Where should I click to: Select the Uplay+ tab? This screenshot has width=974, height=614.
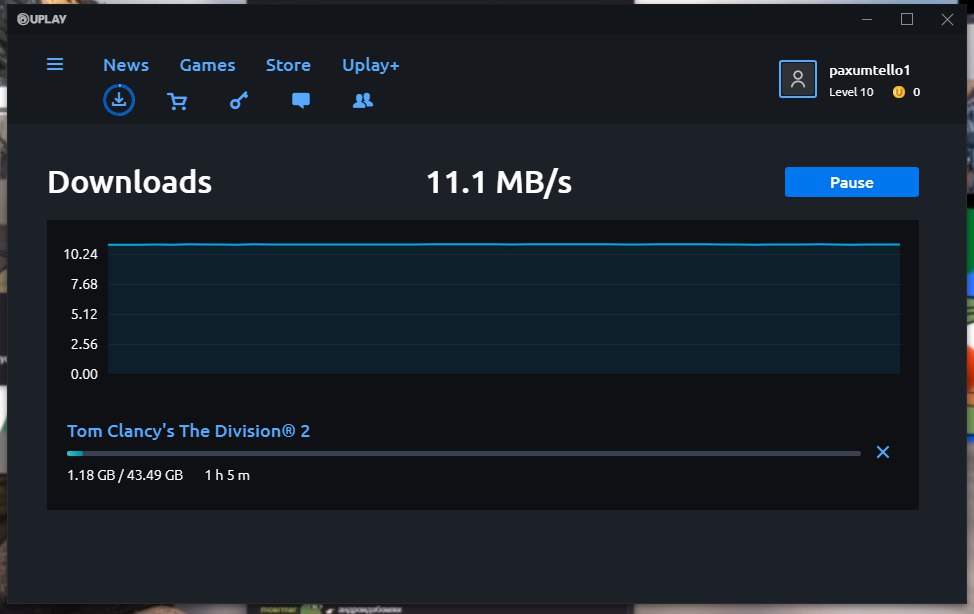[x=371, y=65]
